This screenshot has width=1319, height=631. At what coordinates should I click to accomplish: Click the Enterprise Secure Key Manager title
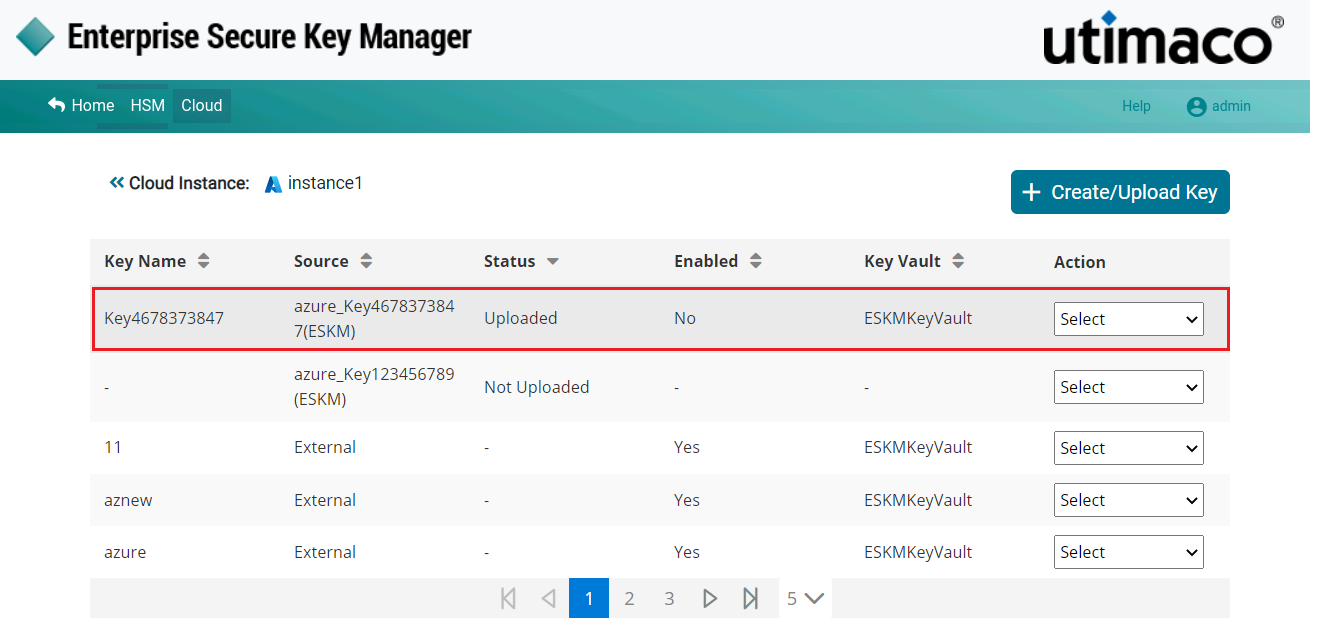click(269, 37)
